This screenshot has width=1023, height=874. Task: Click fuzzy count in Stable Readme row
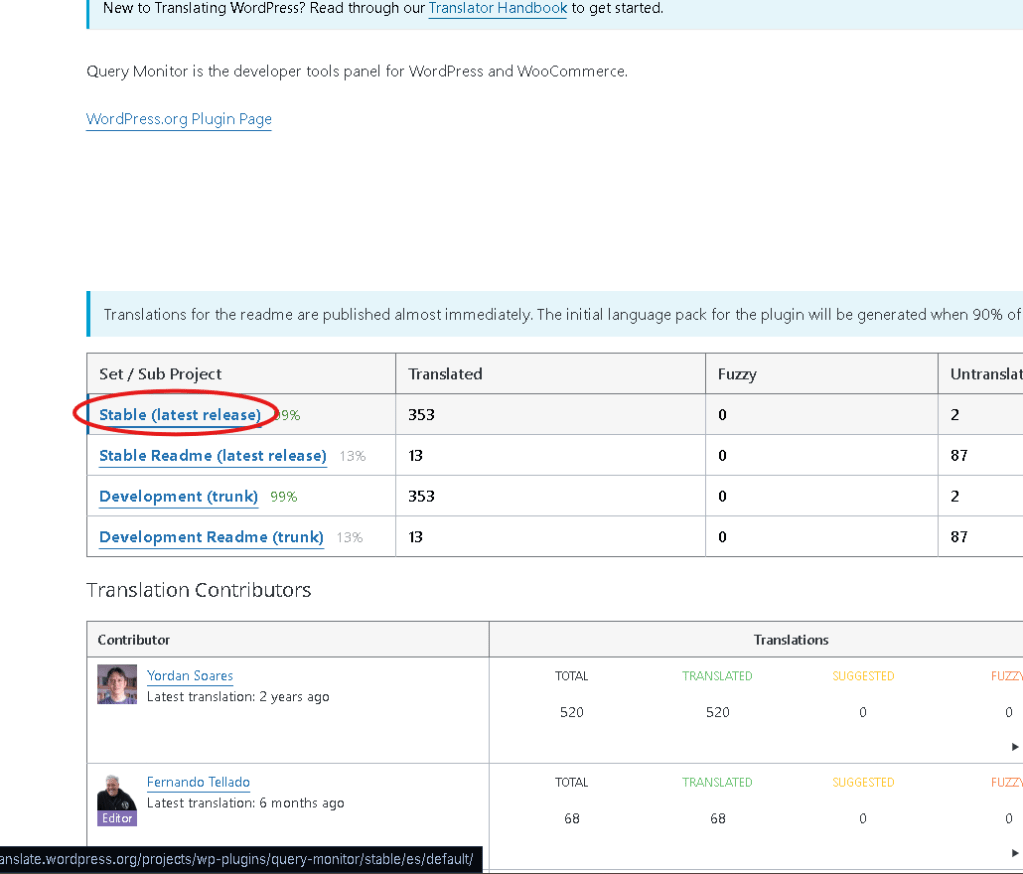pyautogui.click(x=722, y=456)
